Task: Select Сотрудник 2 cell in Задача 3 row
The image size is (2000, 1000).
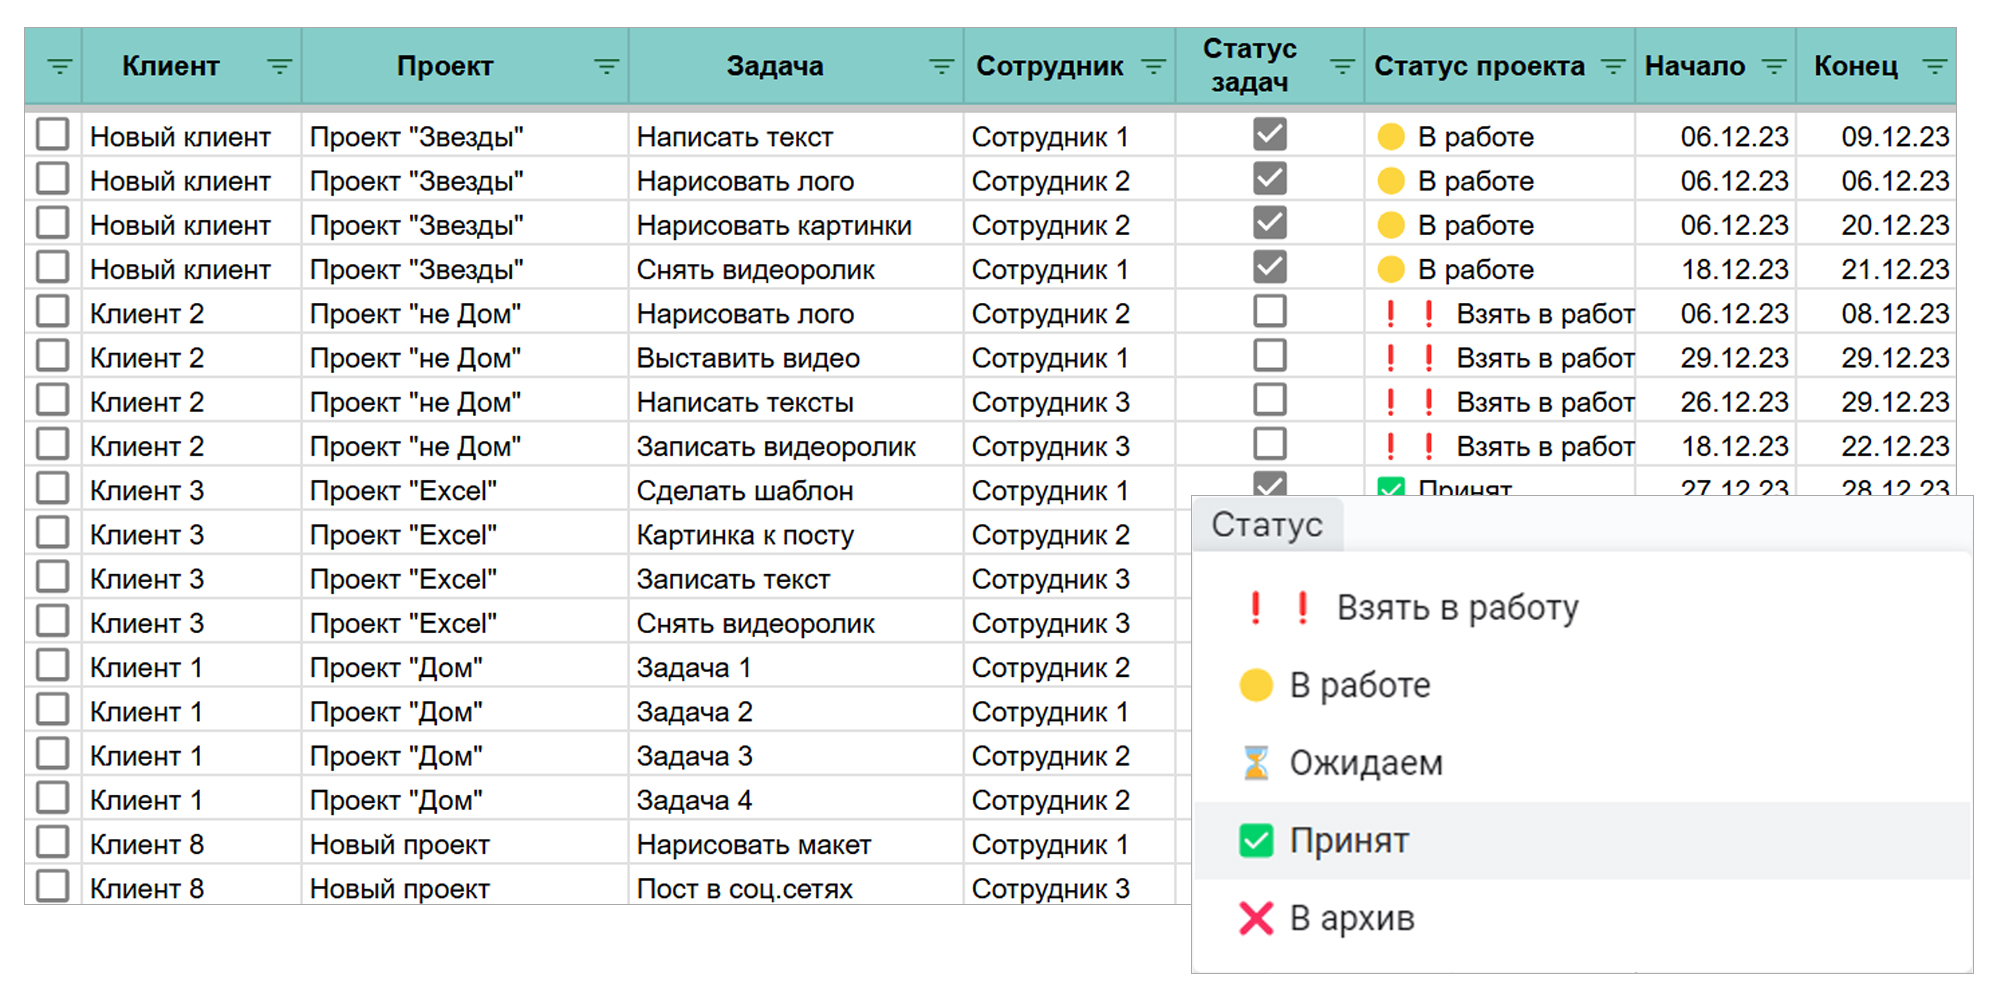Action: pos(1069,757)
